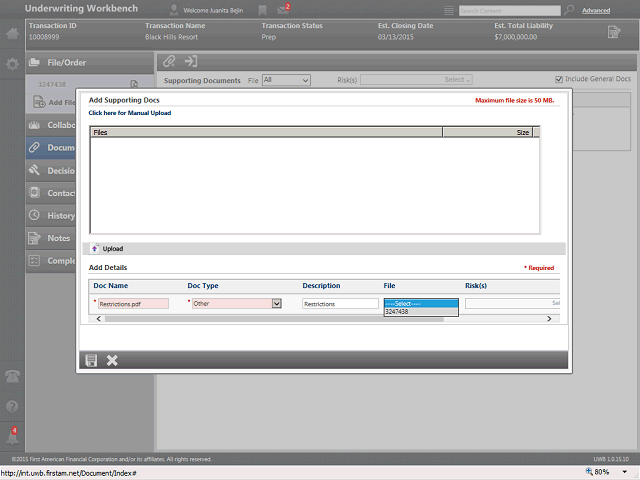
Task: Click the Doc Name field Restrictions.pdf
Action: (133, 304)
